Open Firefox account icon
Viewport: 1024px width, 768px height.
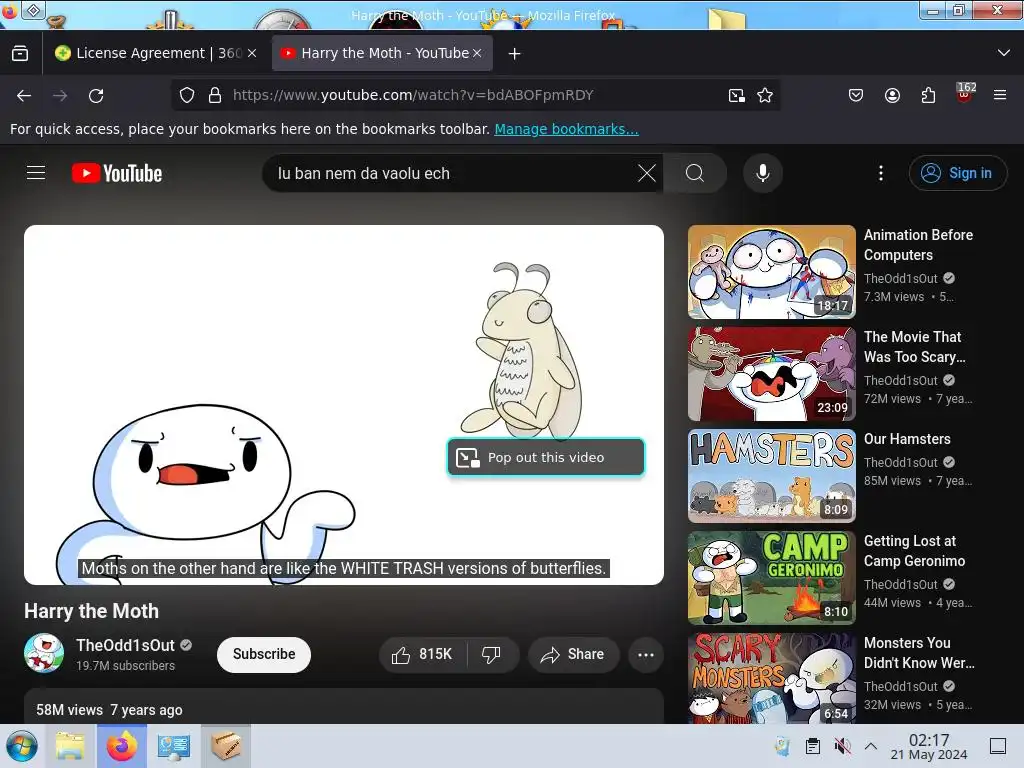(892, 95)
